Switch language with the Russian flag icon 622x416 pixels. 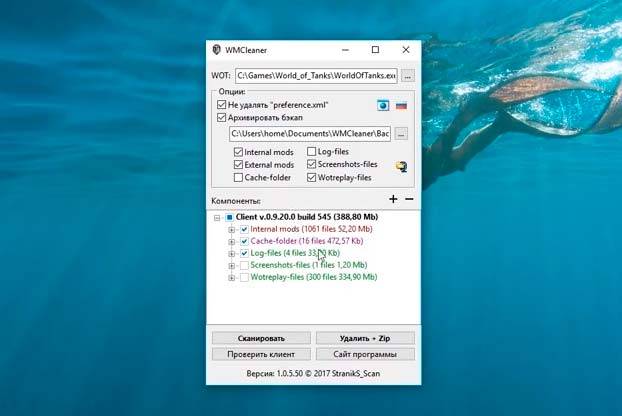point(402,105)
